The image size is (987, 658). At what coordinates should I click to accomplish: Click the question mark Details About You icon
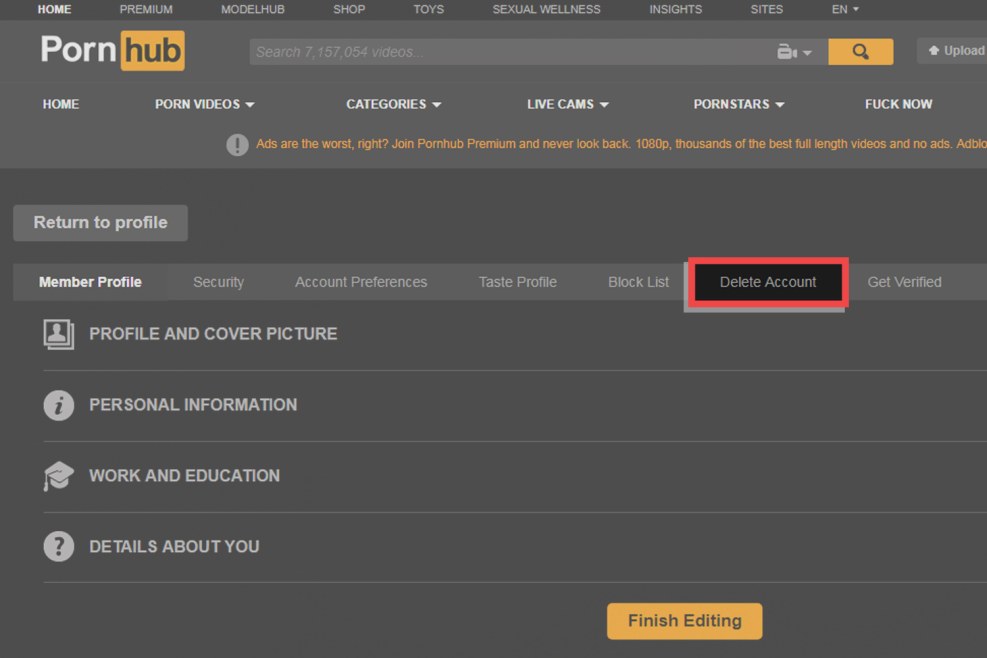click(x=59, y=547)
